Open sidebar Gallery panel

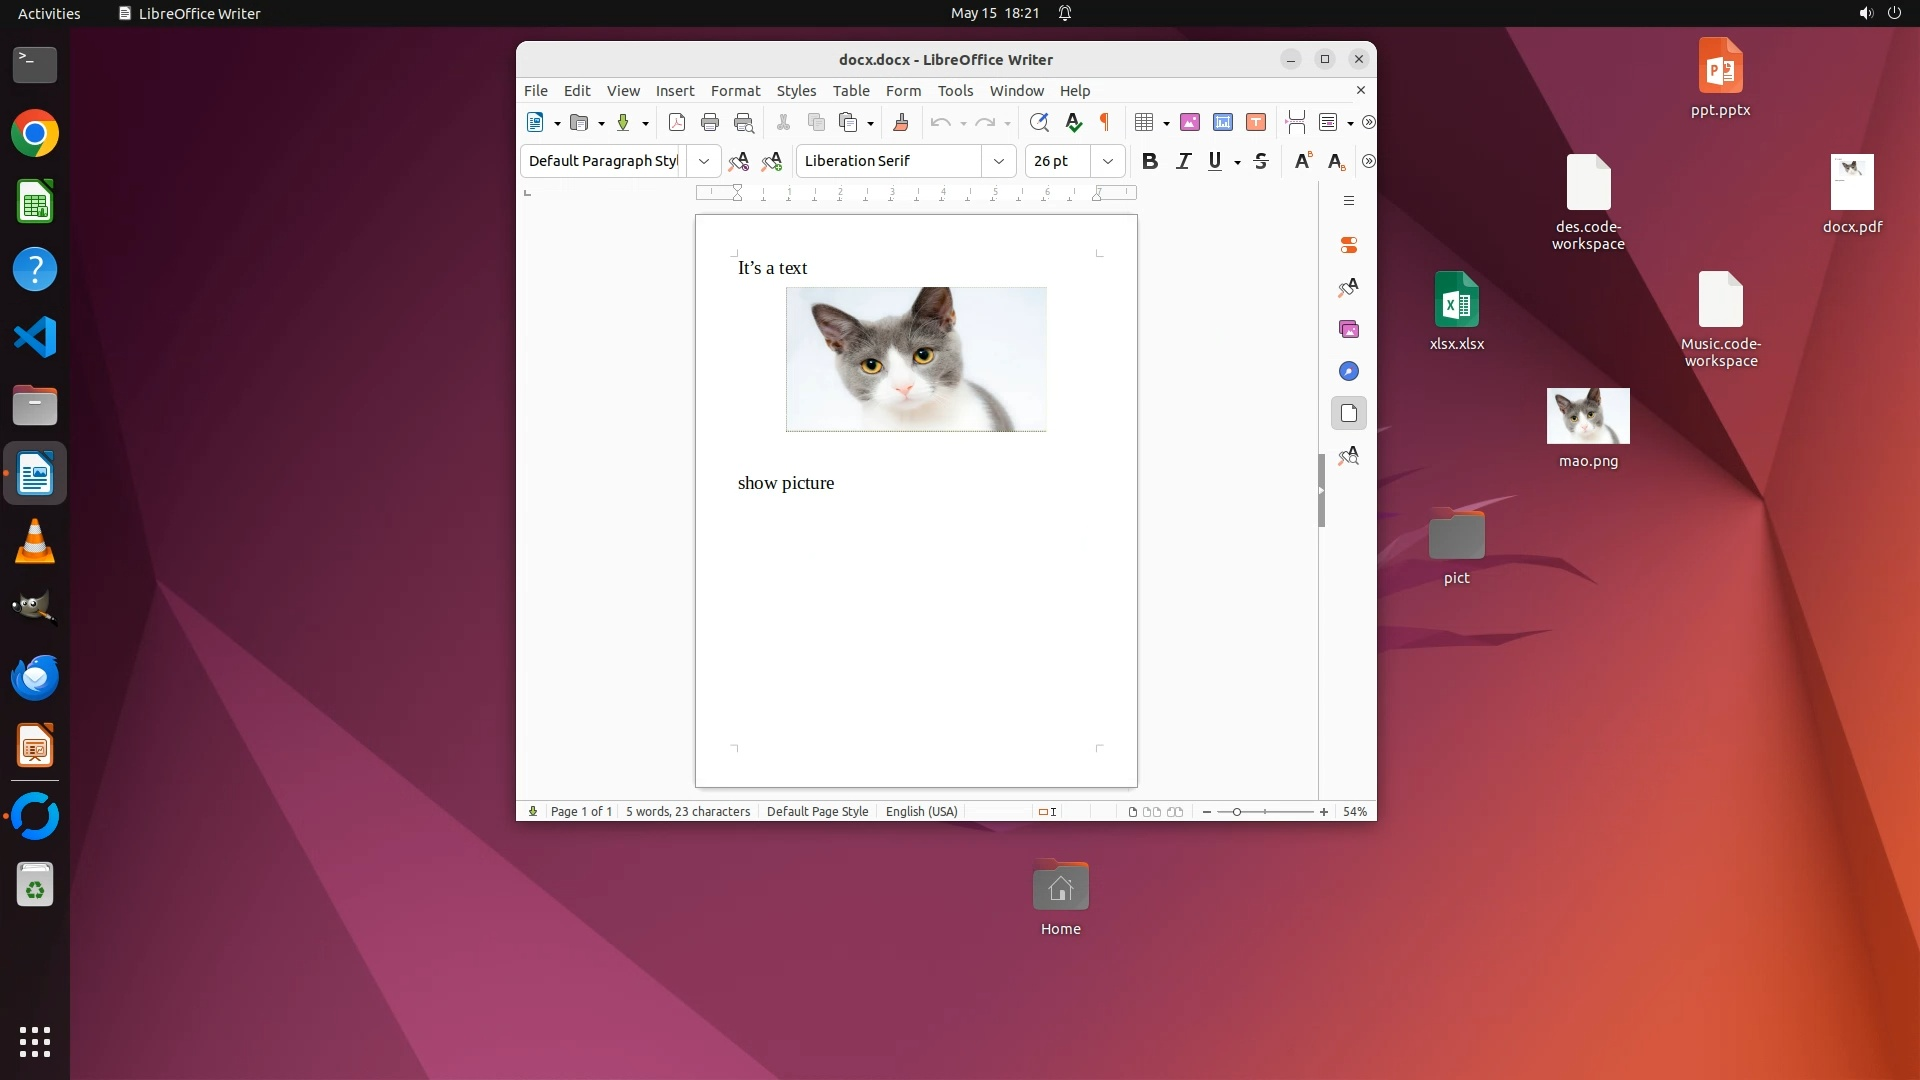[x=1349, y=329]
